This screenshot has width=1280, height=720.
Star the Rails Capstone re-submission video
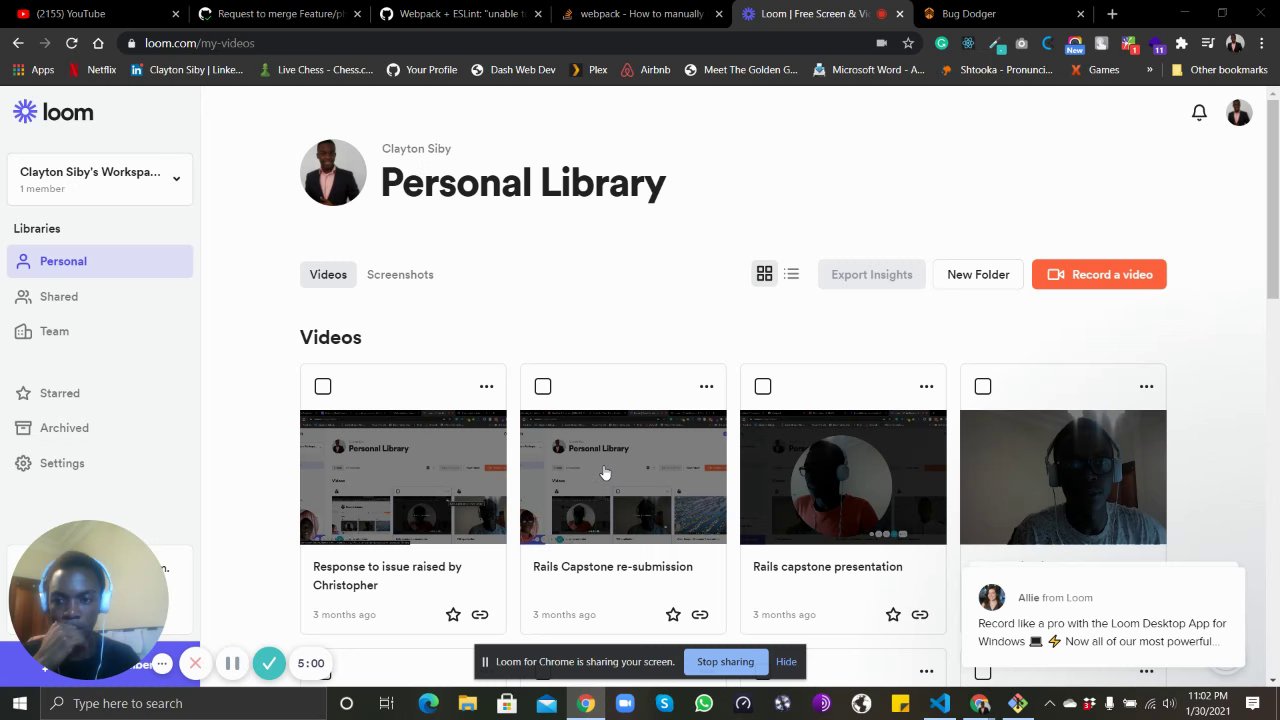[x=673, y=615]
